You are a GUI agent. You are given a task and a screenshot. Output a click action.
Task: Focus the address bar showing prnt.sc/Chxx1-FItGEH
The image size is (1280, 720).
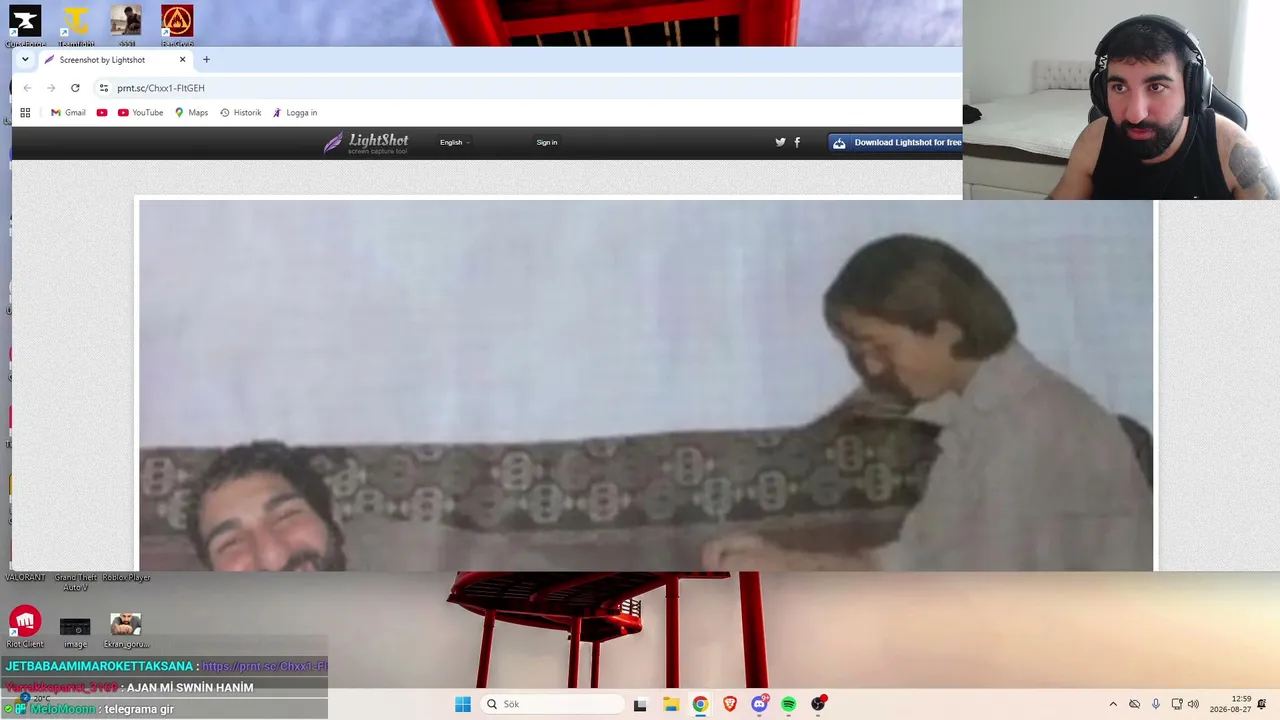pyautogui.click(x=528, y=88)
